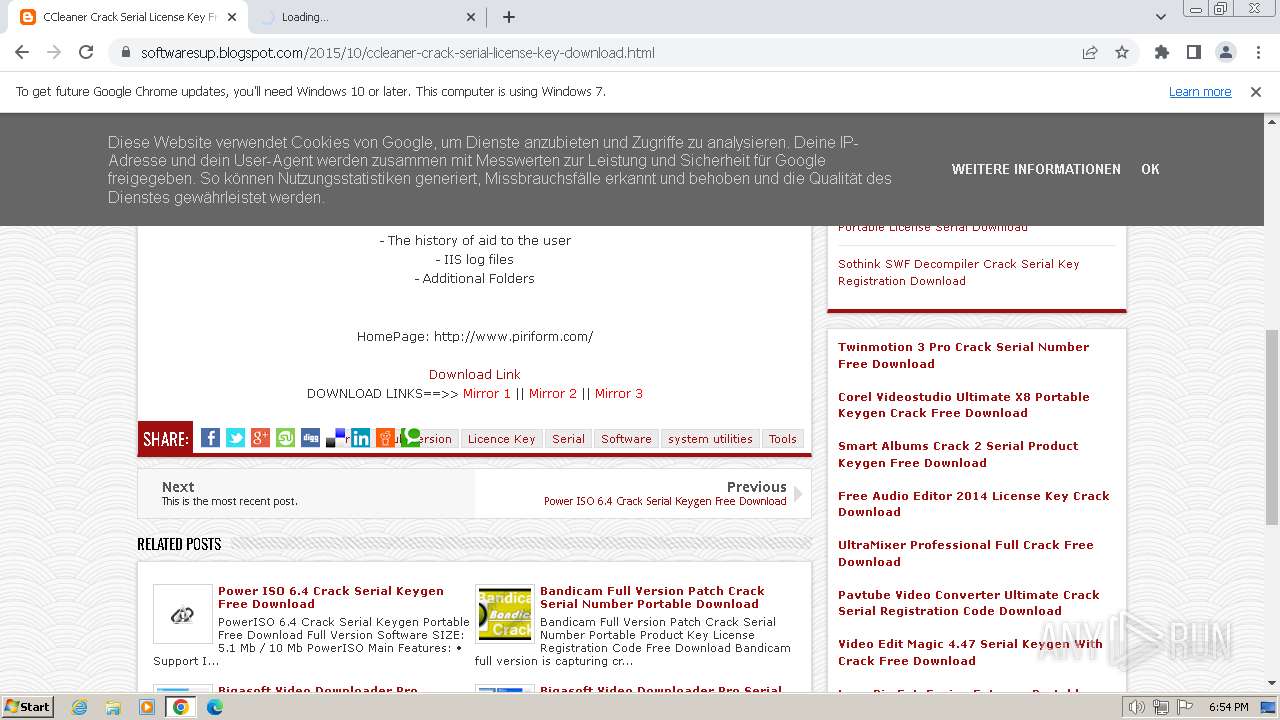Viewport: 1280px width, 720px height.
Task: Open Power ISO 6.4 related post title
Action: click(x=331, y=597)
